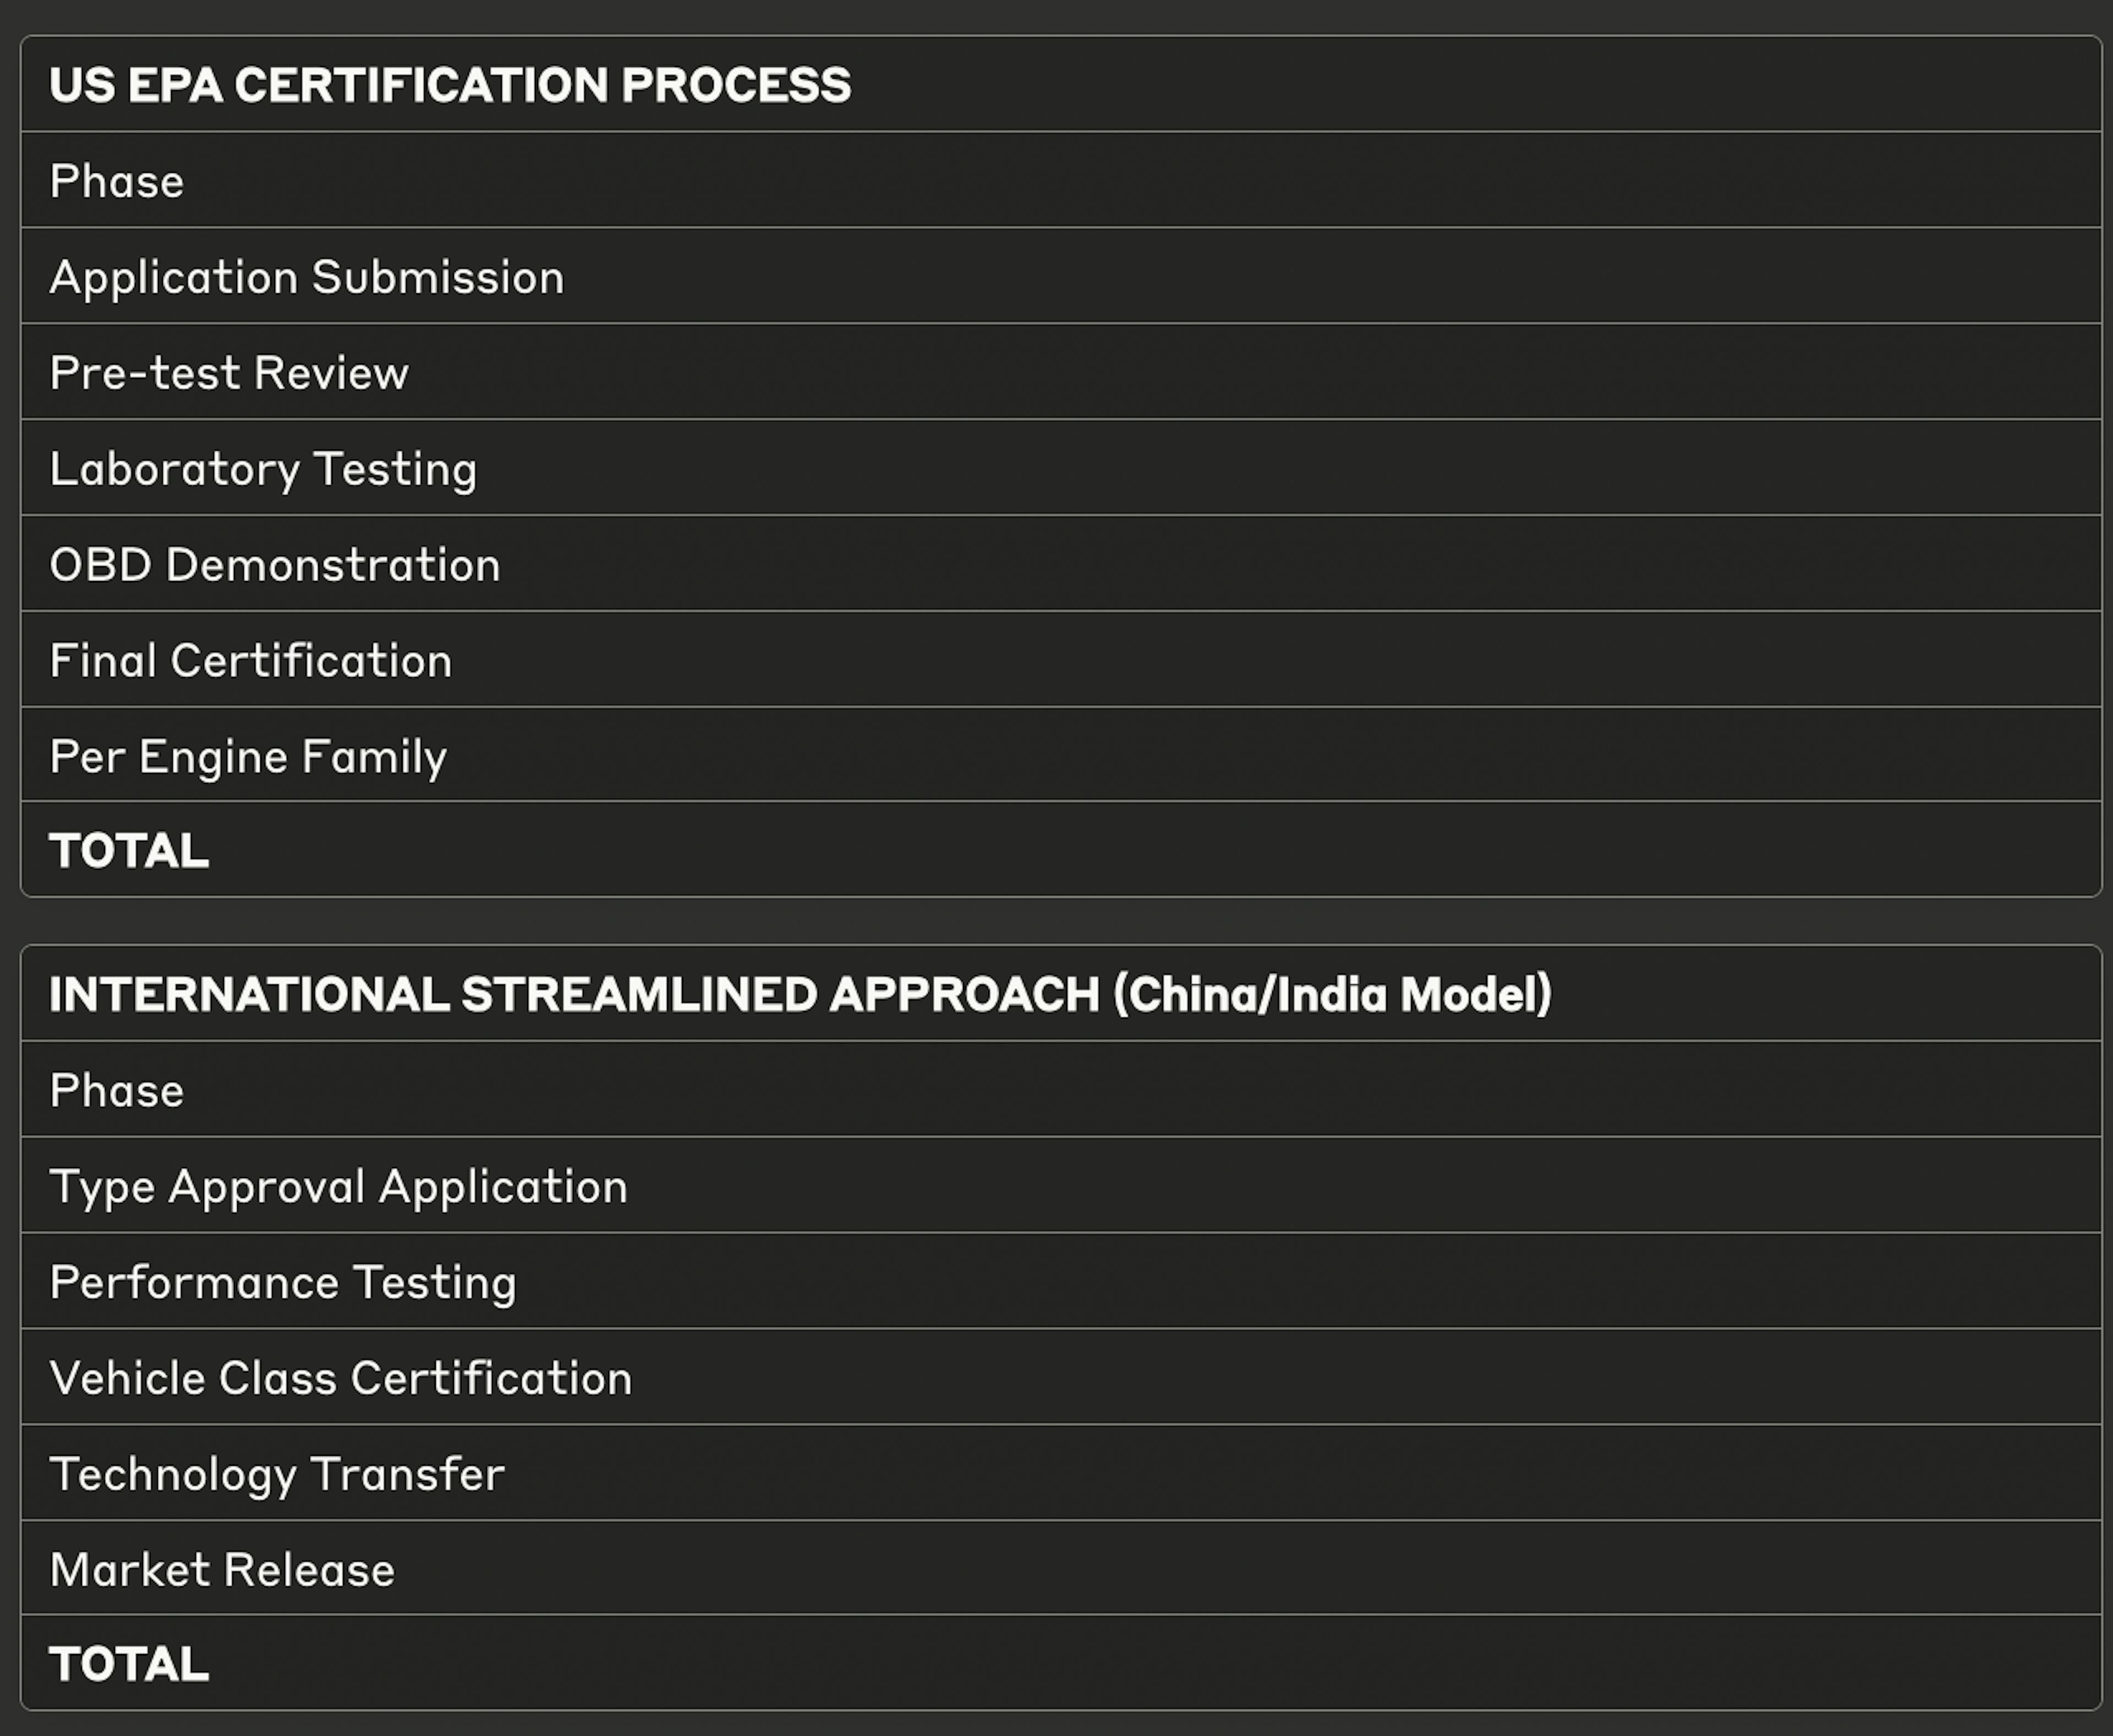Select the 'Performance Testing' row
This screenshot has height=1736, width=2113.
(x=1060, y=1281)
